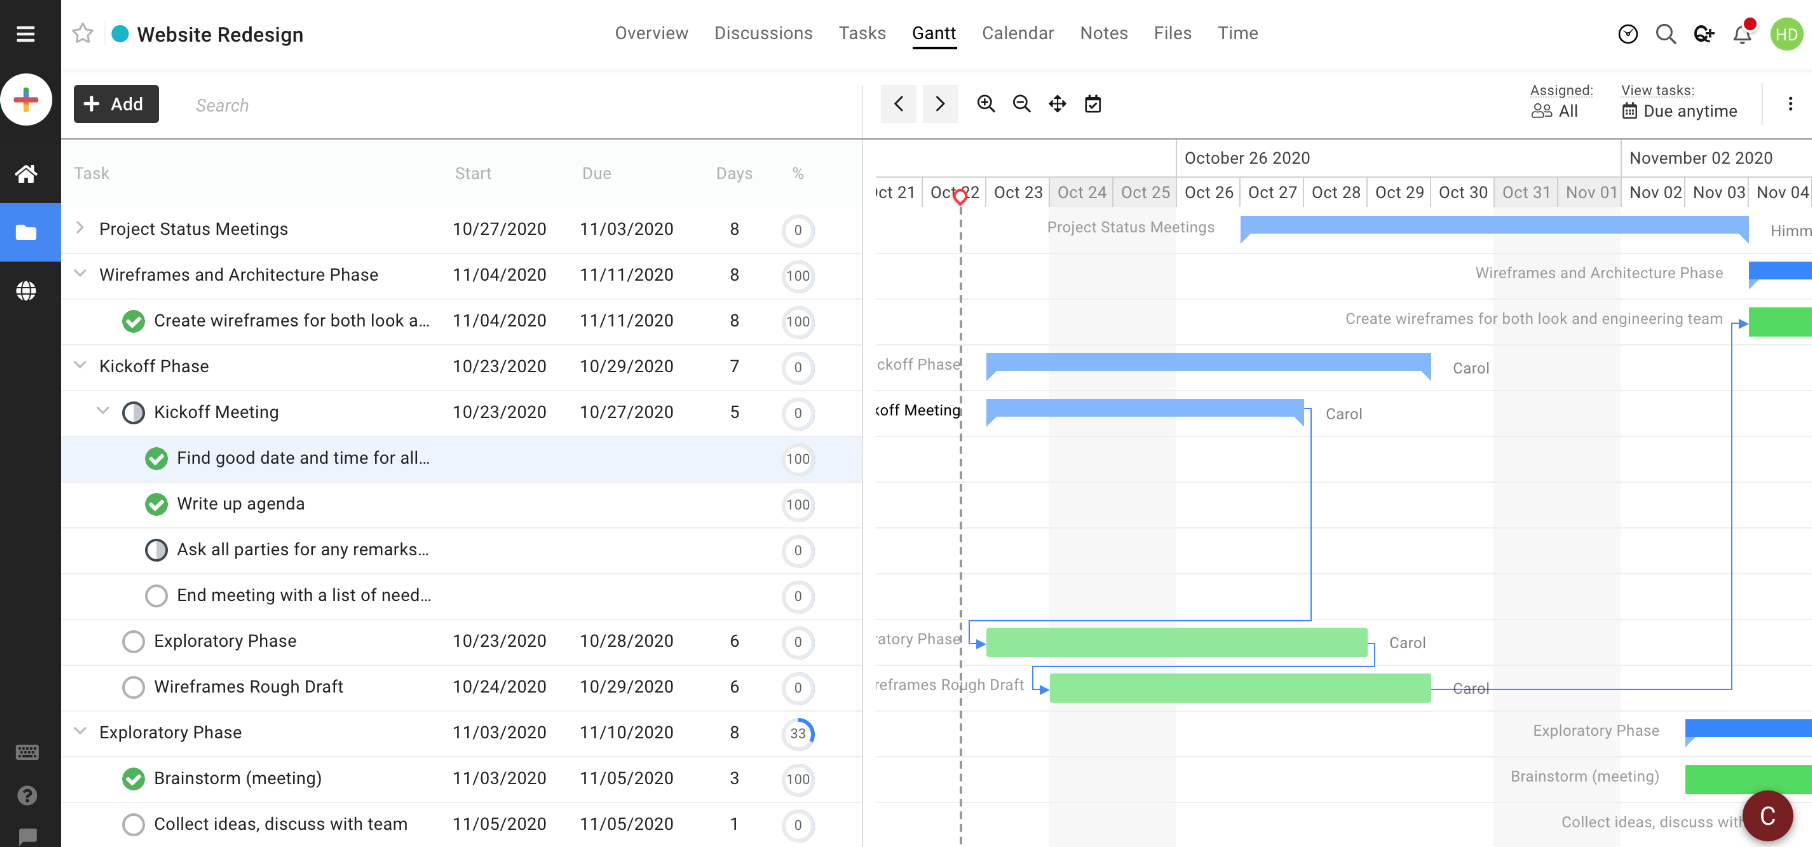Image resolution: width=1812 pixels, height=847 pixels.
Task: Switch to the Calendar tab
Action: (1017, 33)
